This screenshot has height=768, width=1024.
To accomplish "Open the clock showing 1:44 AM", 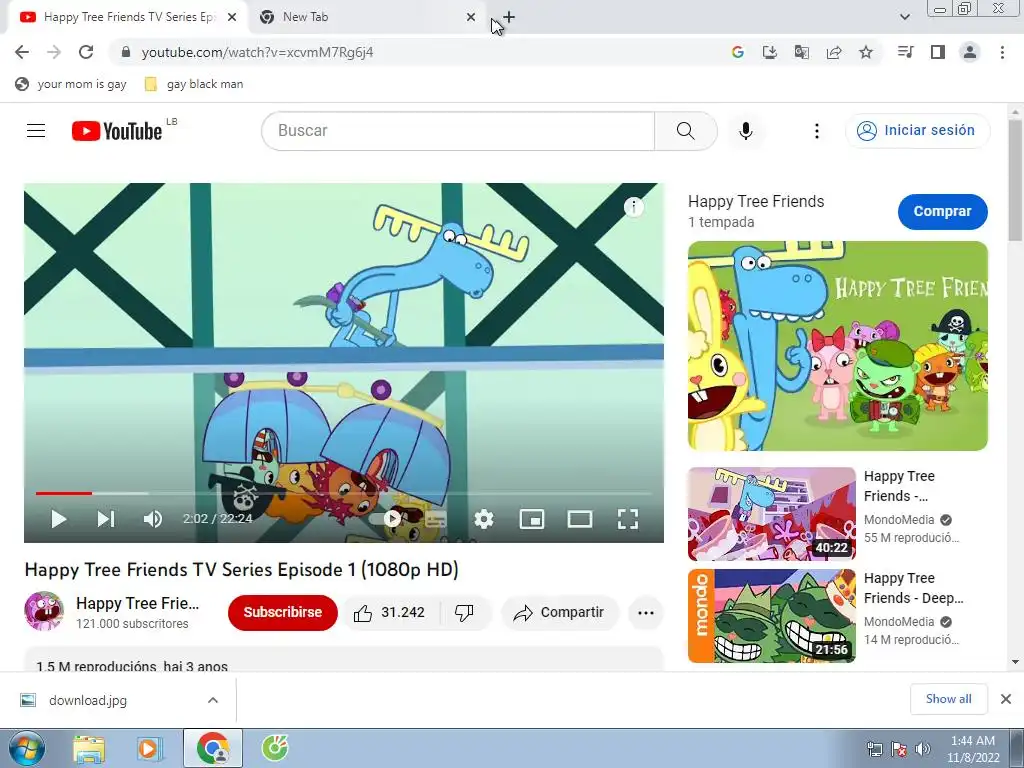I will tap(973, 749).
